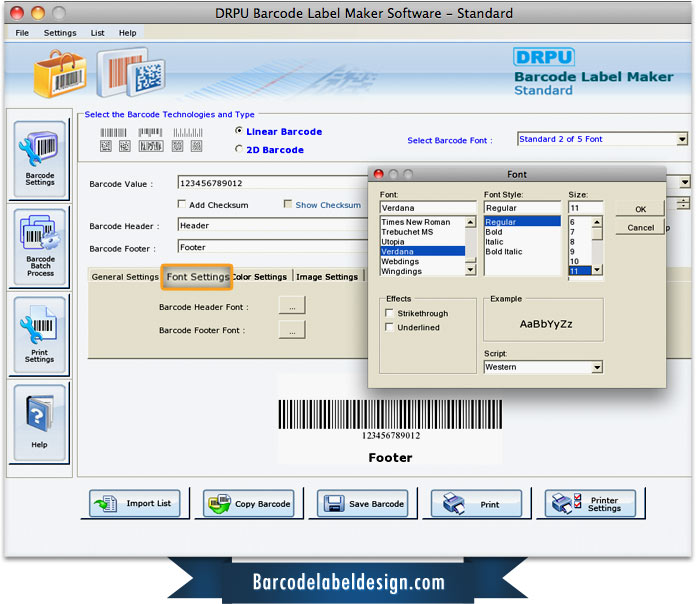This screenshot has width=696, height=604.
Task: Select Wingdings in font list
Action: 423,271
